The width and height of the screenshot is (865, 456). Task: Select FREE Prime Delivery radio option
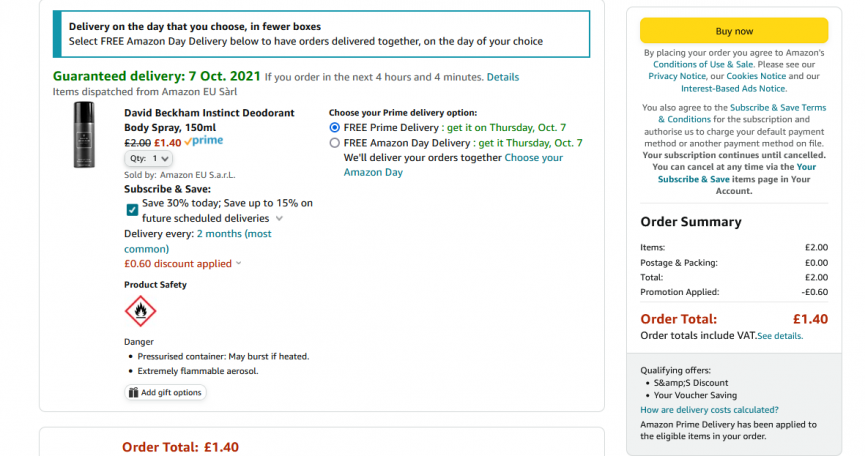click(334, 127)
